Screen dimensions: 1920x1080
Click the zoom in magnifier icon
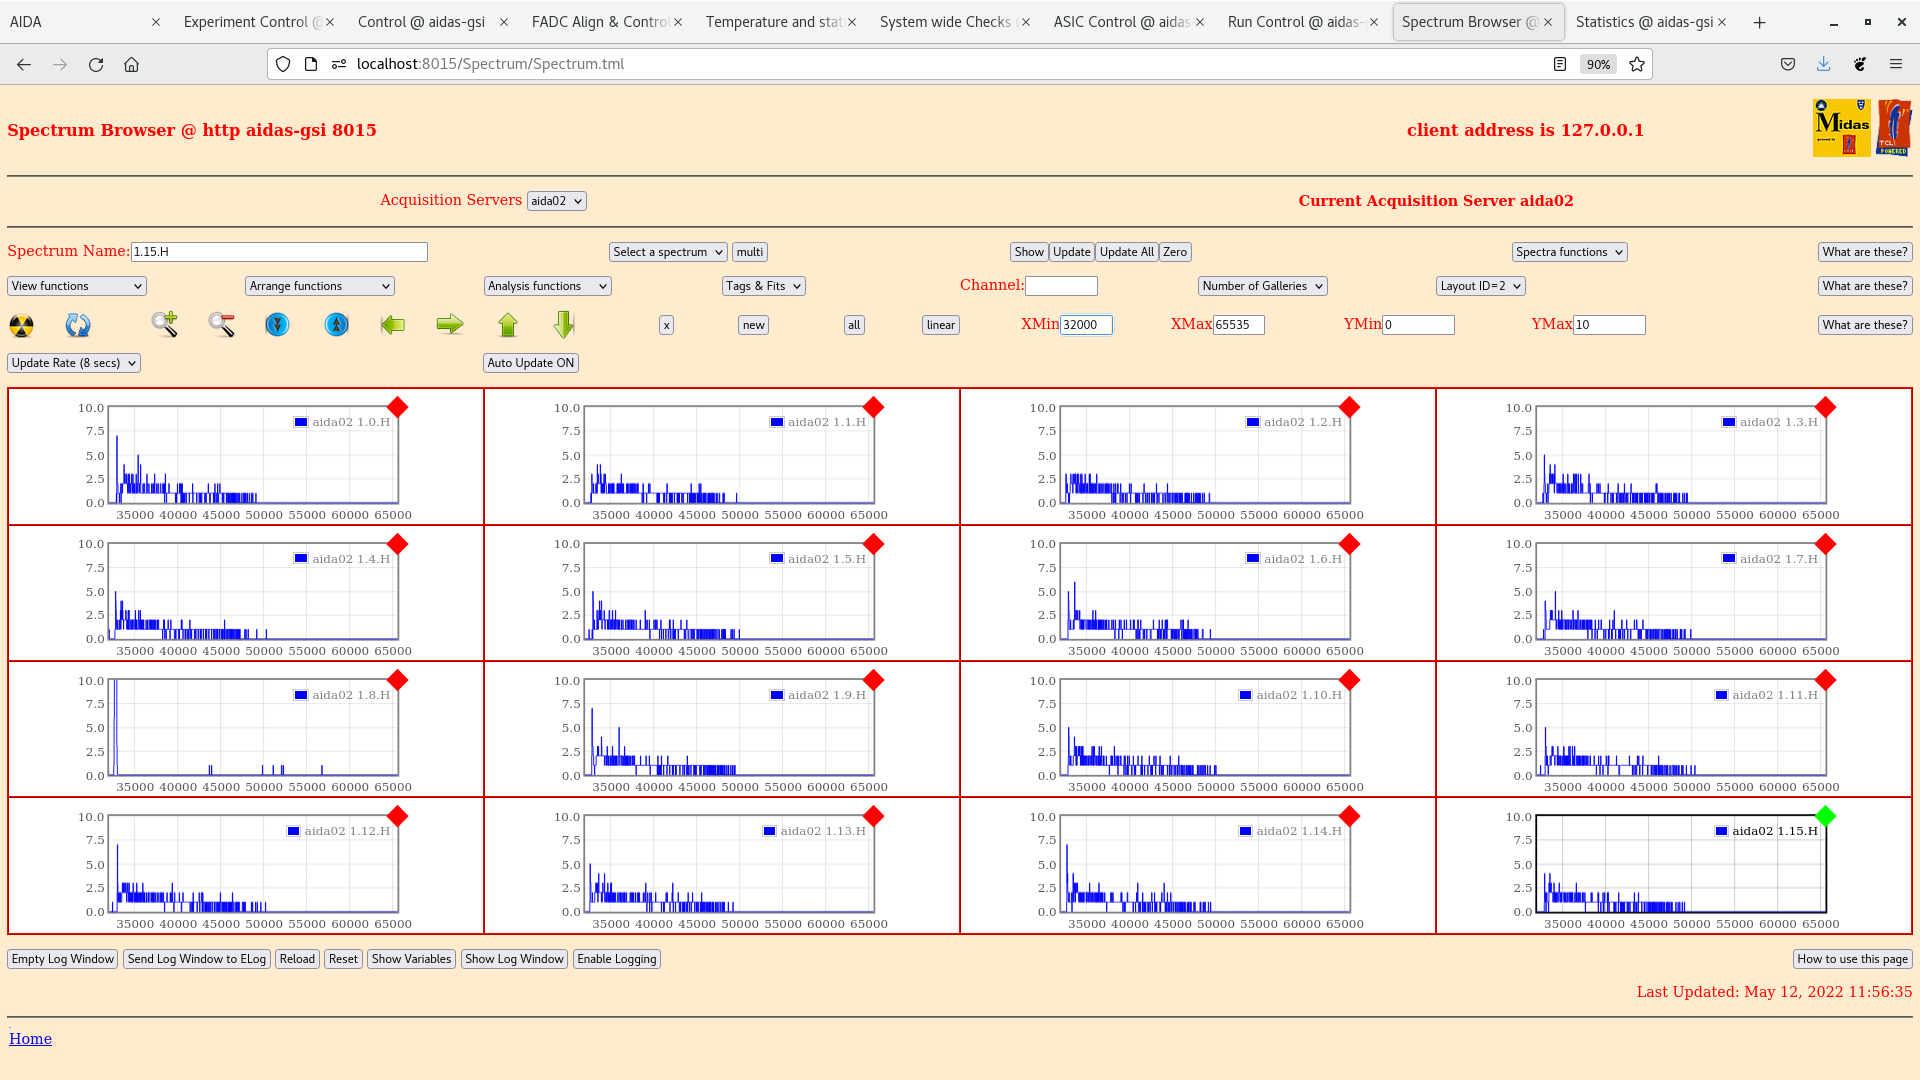pos(165,324)
